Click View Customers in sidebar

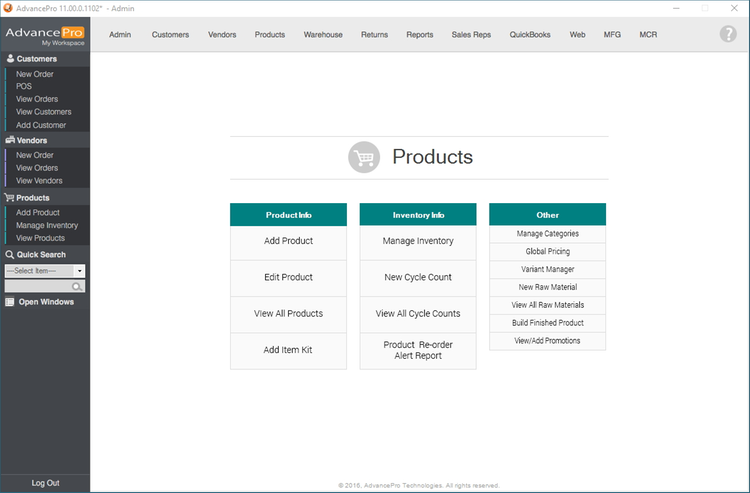click(x=44, y=112)
